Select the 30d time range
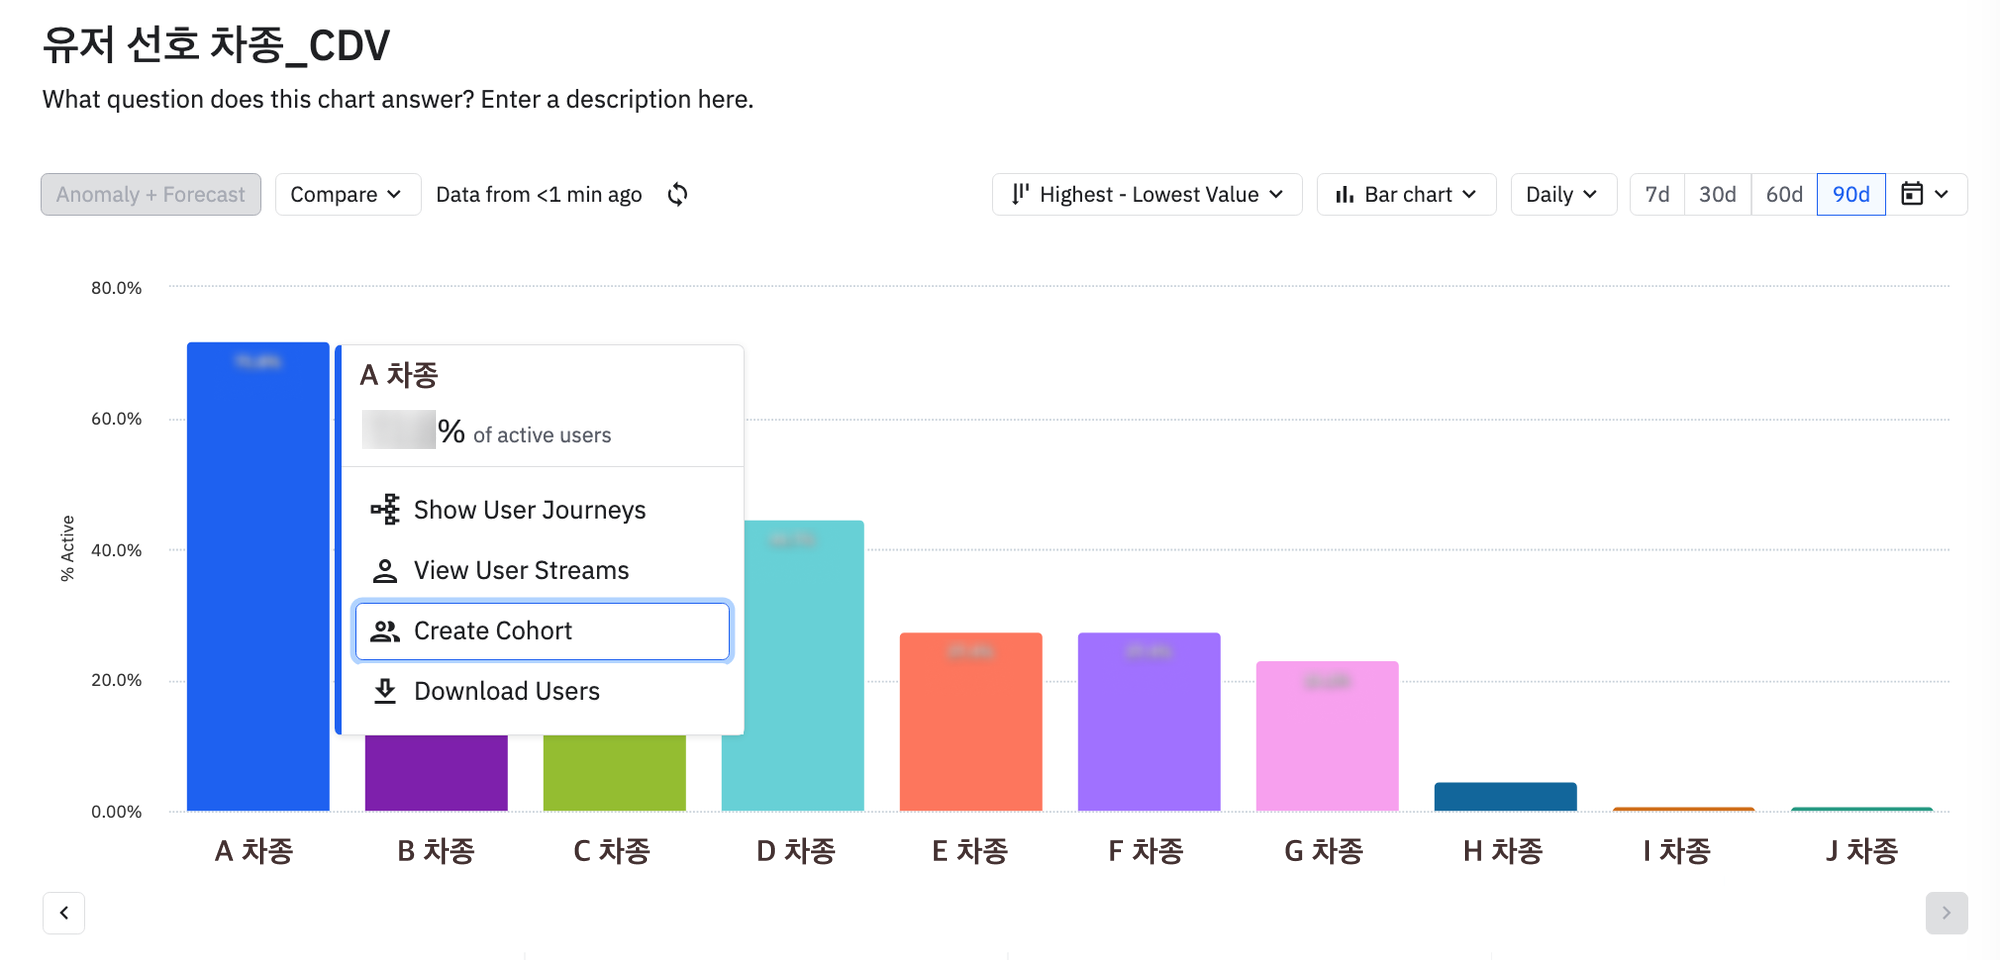The height and width of the screenshot is (960, 2000). [x=1717, y=194]
